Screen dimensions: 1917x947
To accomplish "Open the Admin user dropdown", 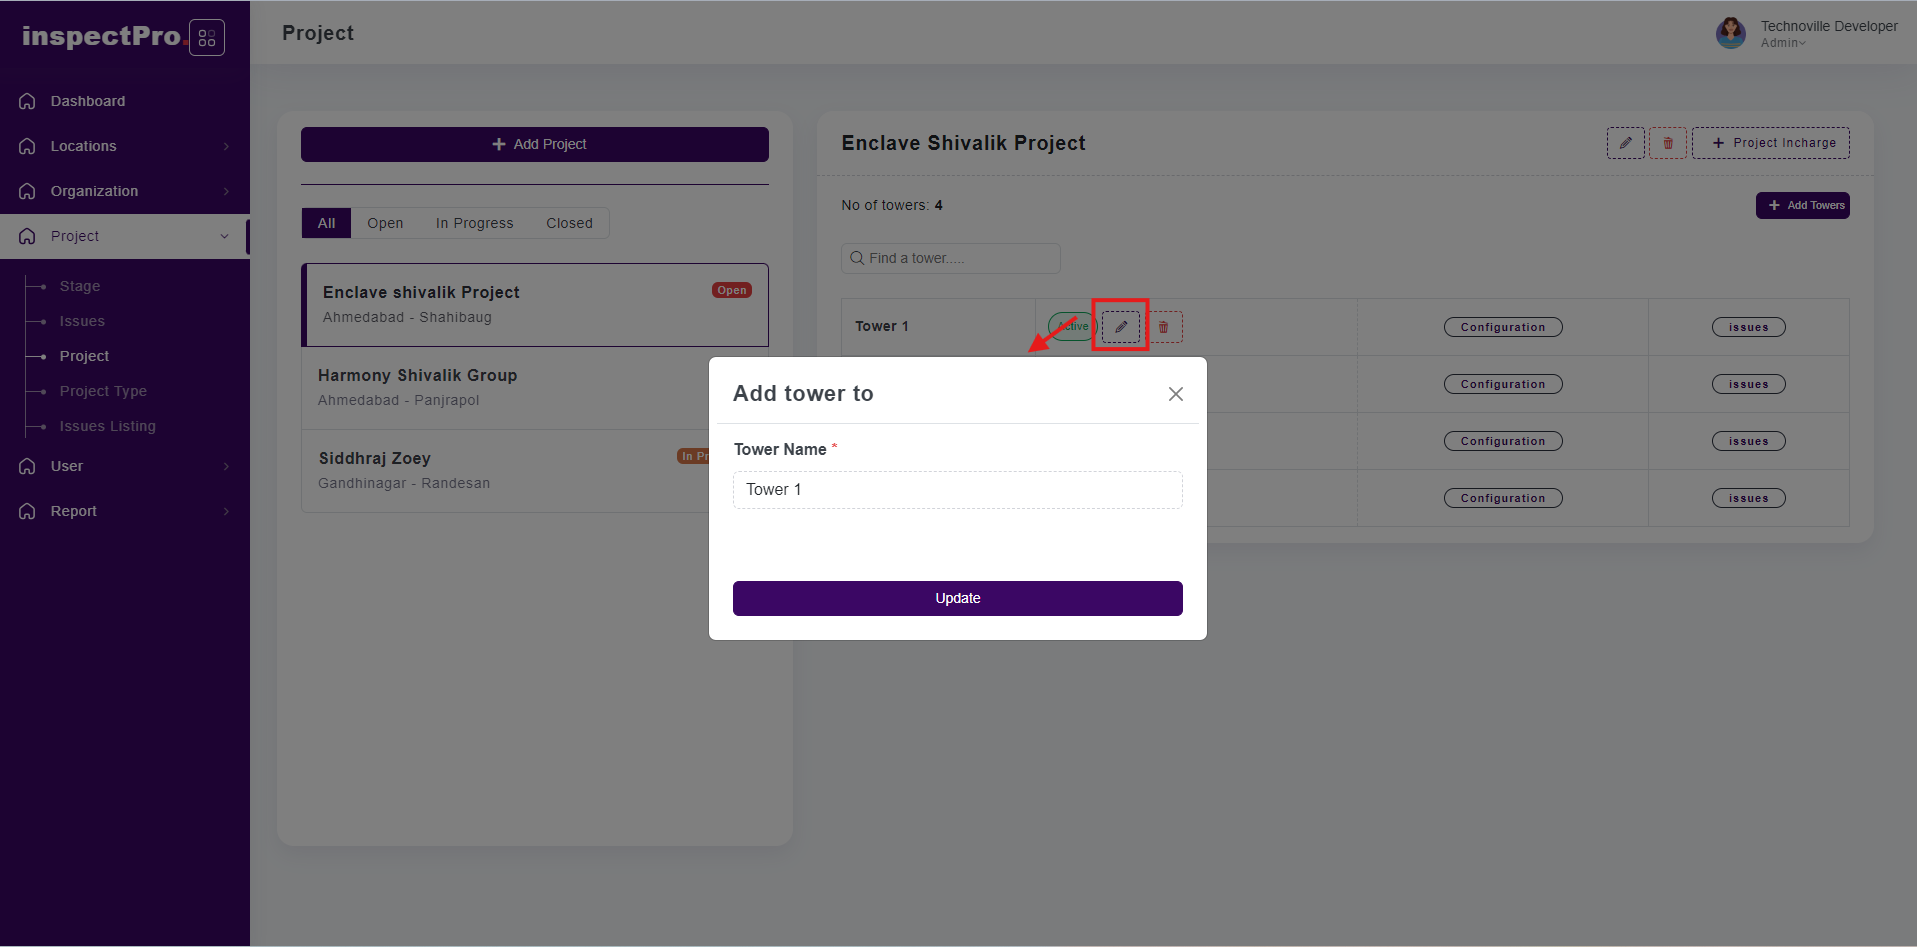I will coord(1783,43).
